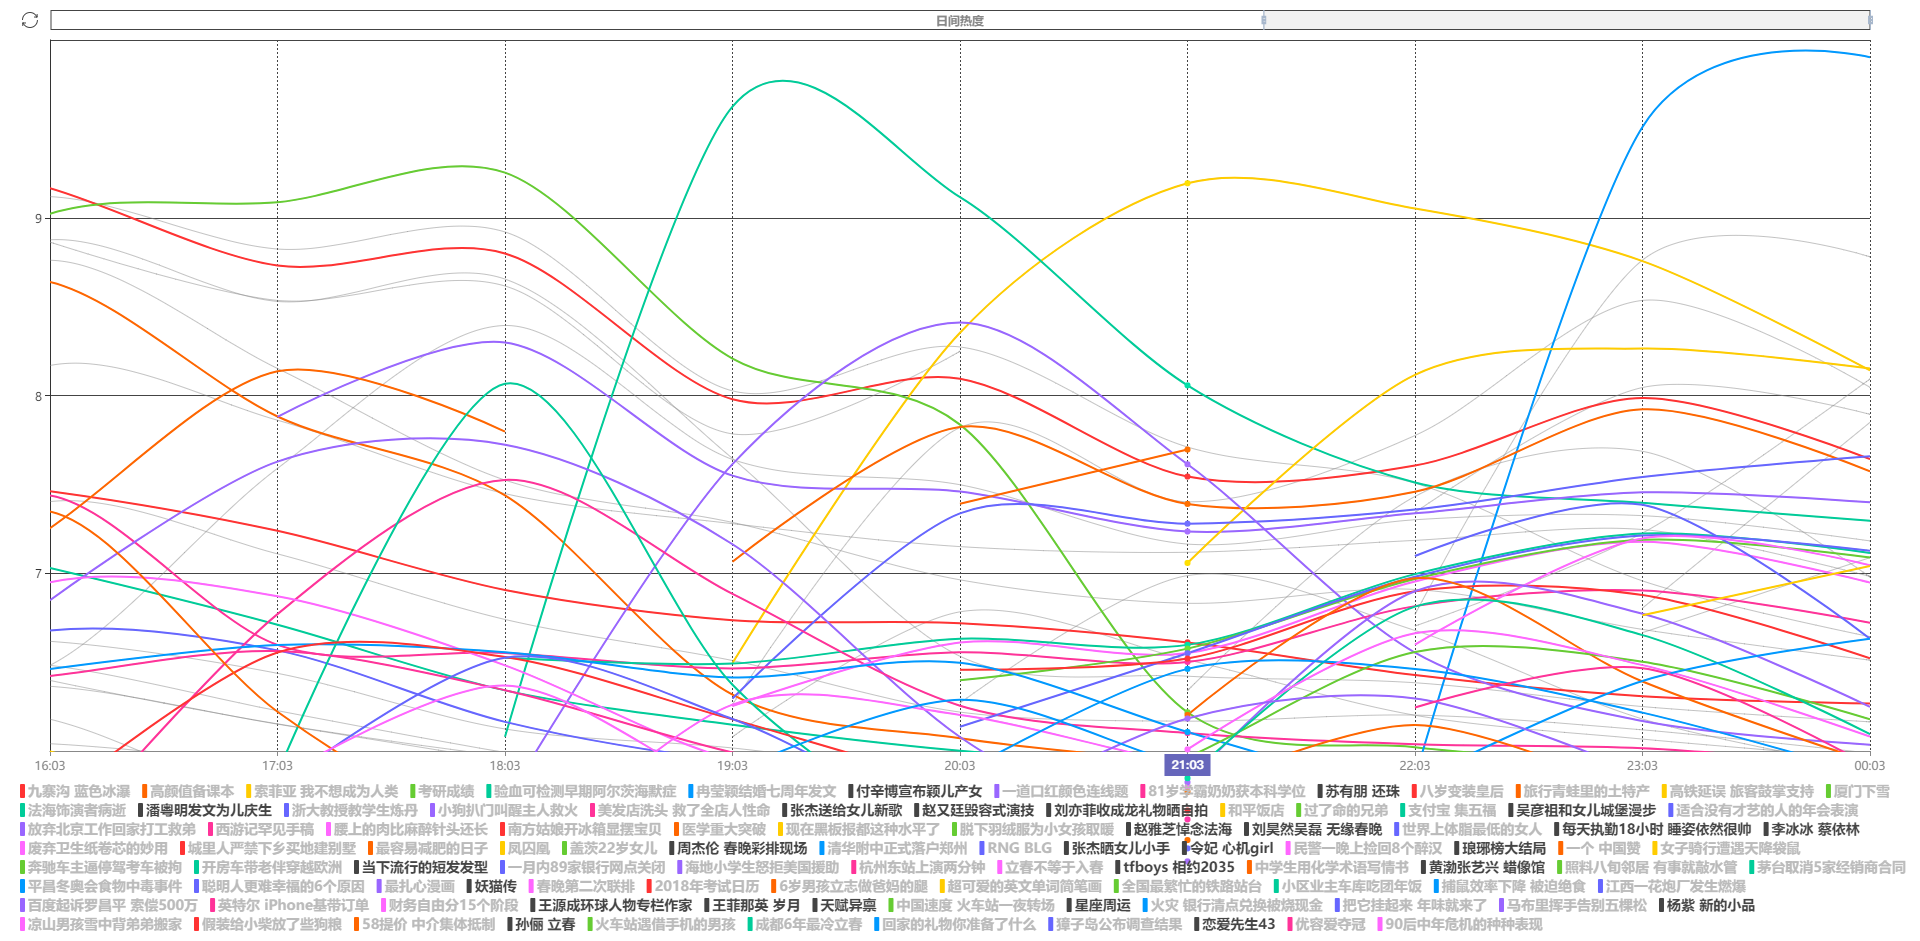
Task: Hide 吴彦祖和女儿城堡漫步 series
Action: (x=1582, y=810)
